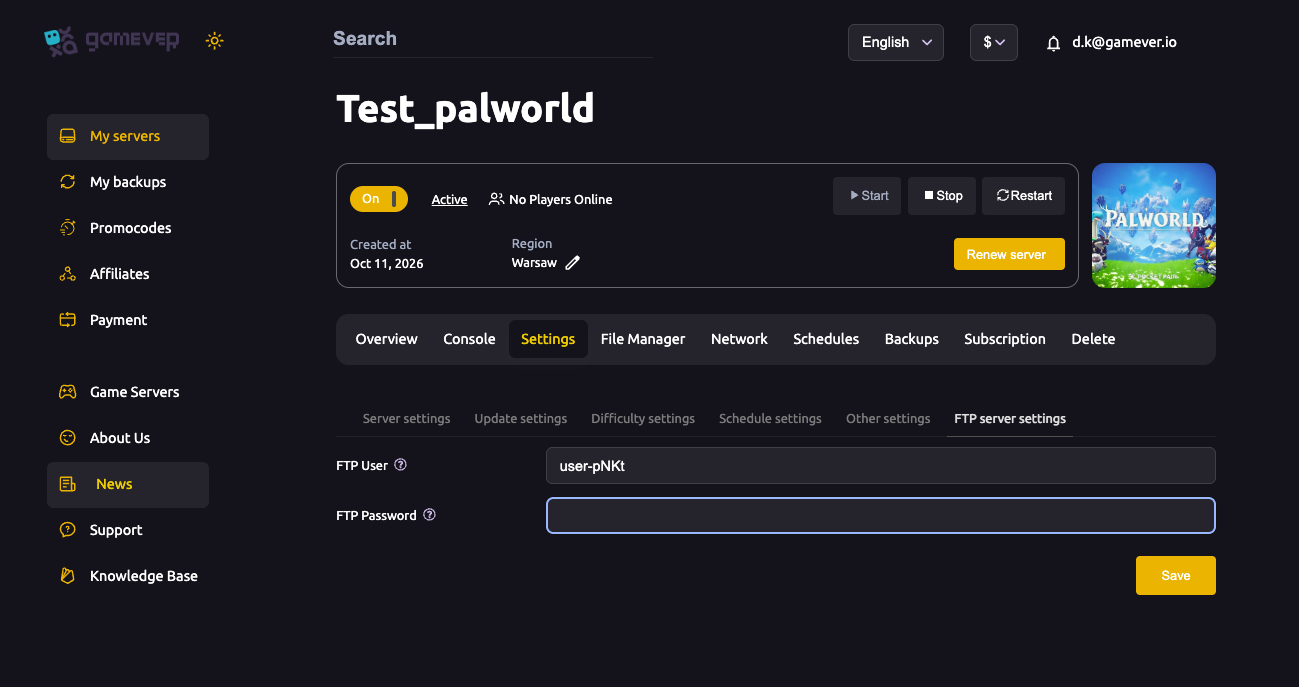1299x687 pixels.
Task: Toggle the sun light-theme icon
Action: [x=214, y=41]
